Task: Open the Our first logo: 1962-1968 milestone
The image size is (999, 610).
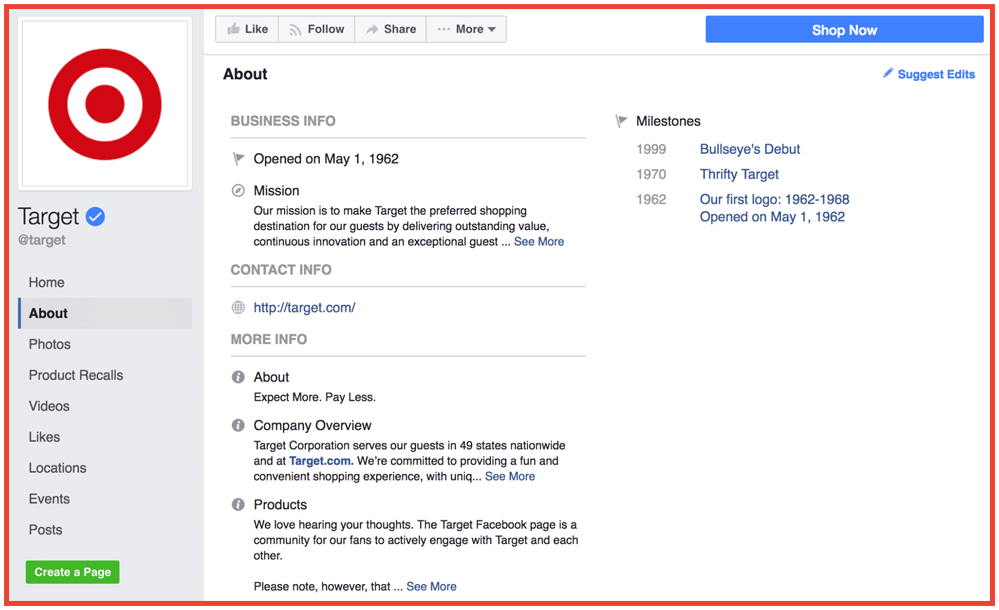Action: 775,200
